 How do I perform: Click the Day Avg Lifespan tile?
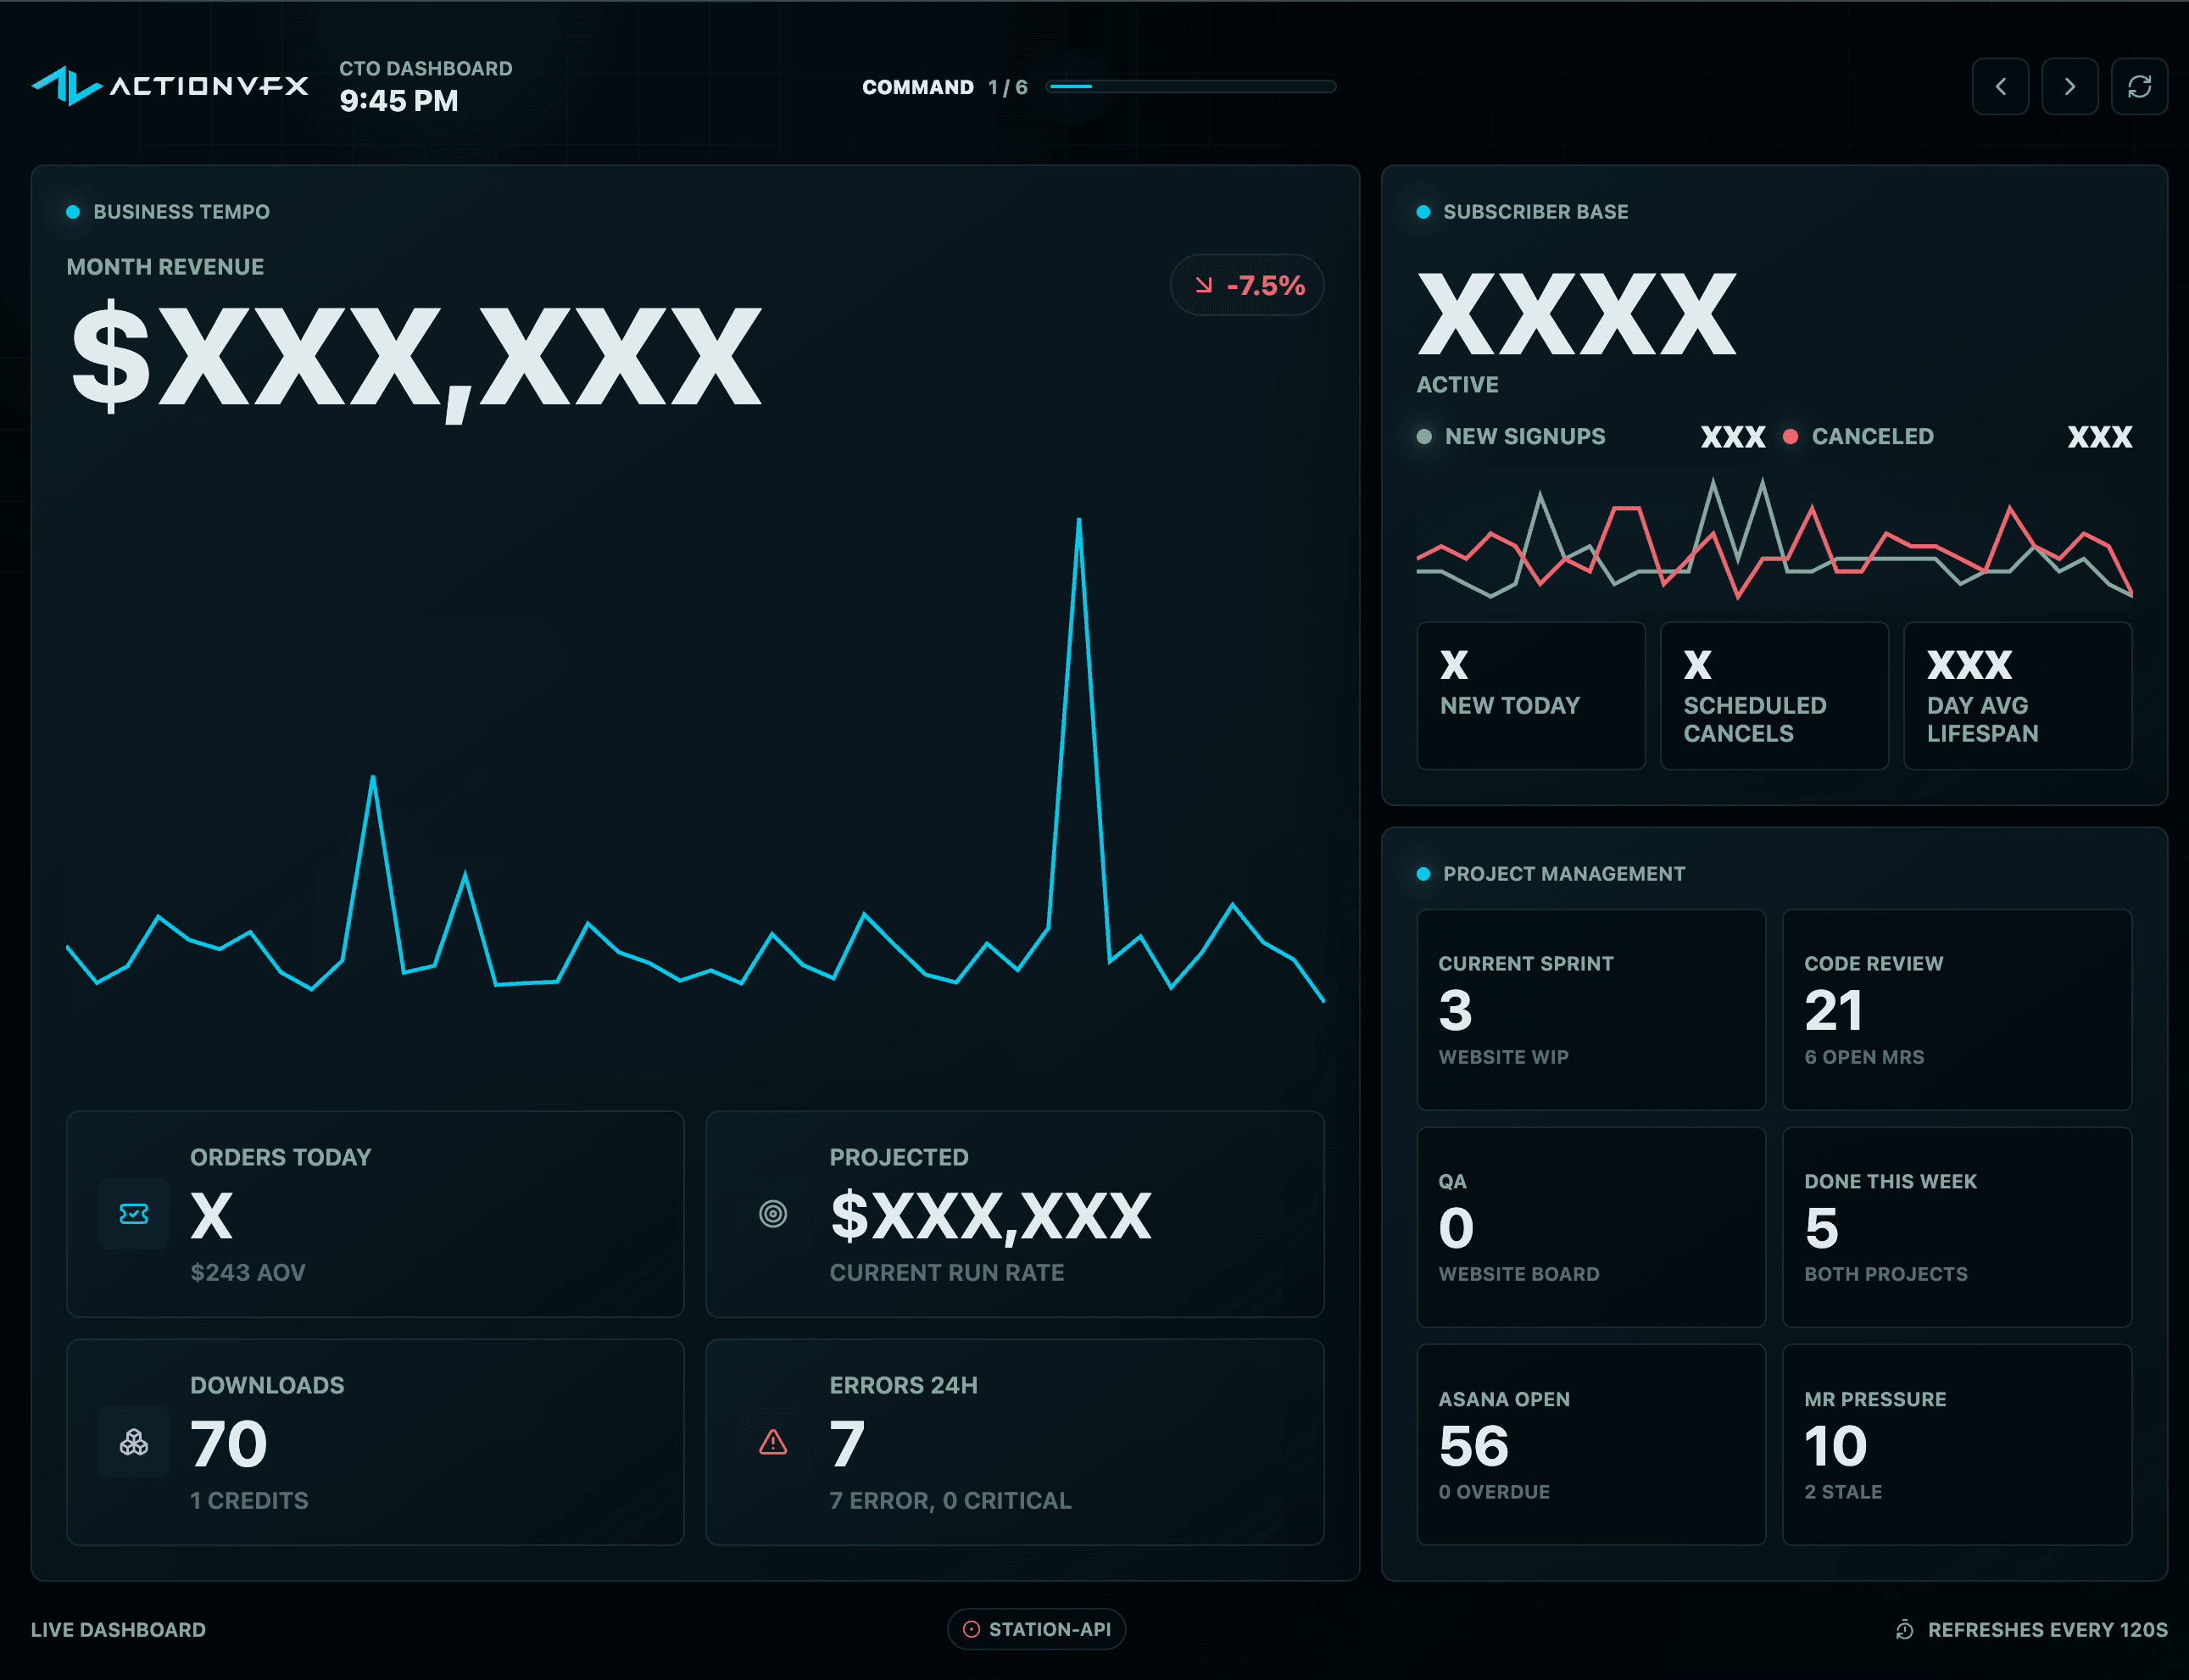2018,696
